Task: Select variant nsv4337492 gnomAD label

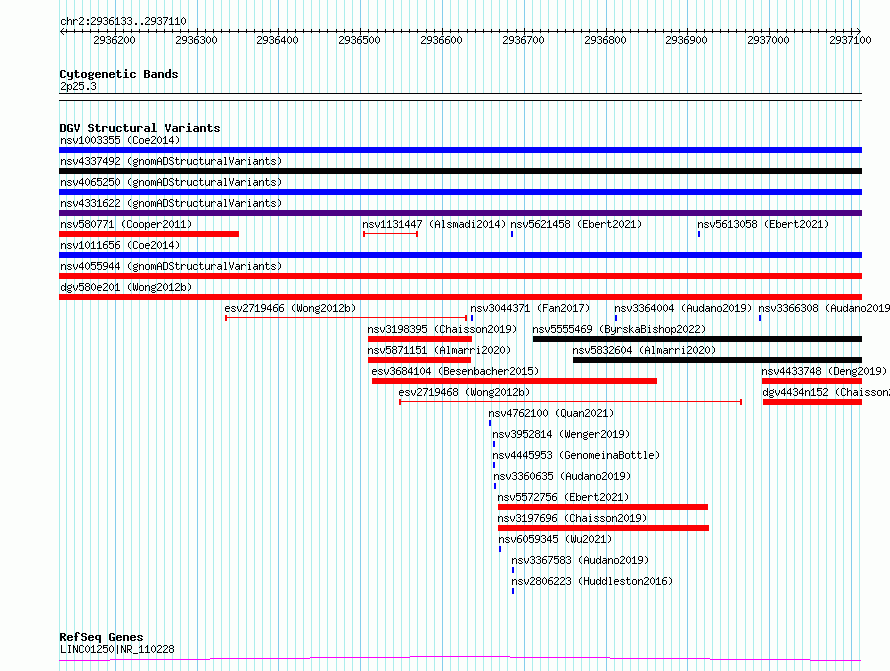Action: [x=171, y=161]
